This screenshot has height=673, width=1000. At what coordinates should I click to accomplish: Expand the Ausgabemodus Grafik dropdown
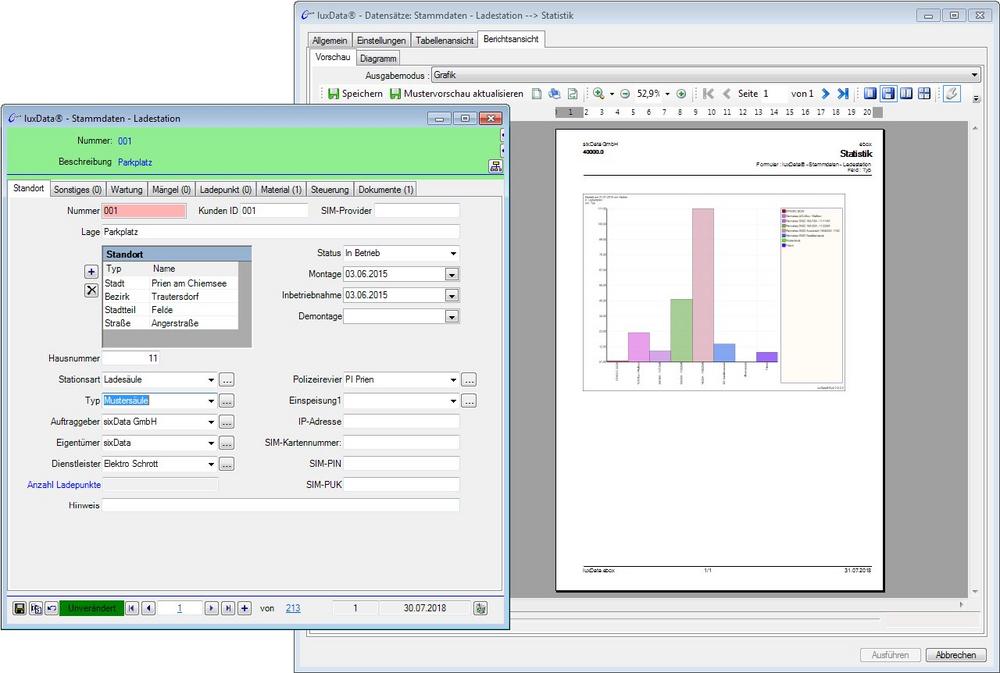click(974, 75)
